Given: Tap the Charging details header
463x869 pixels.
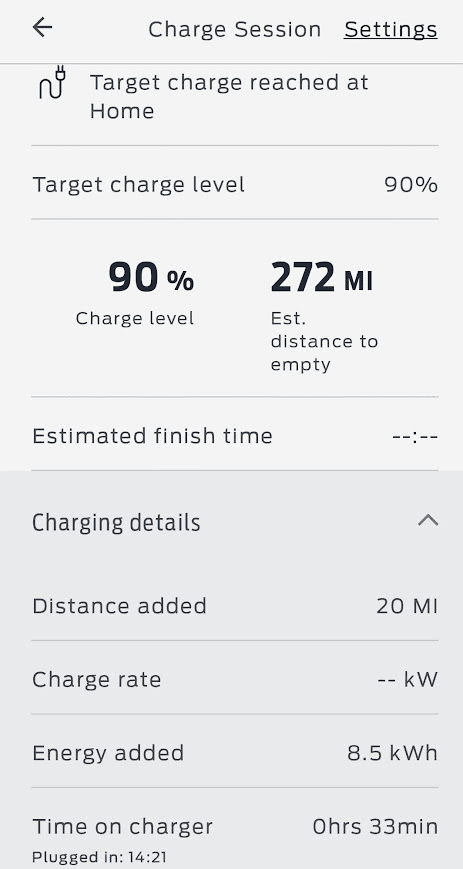Looking at the screenshot, I should pyautogui.click(x=235, y=522).
